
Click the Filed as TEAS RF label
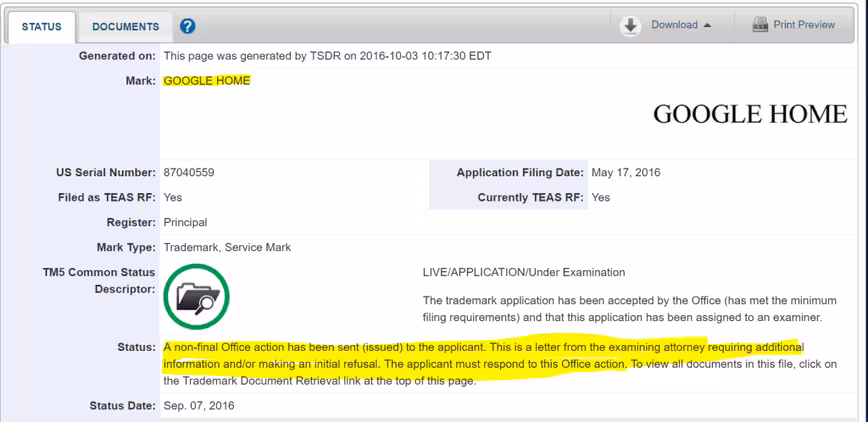[107, 198]
